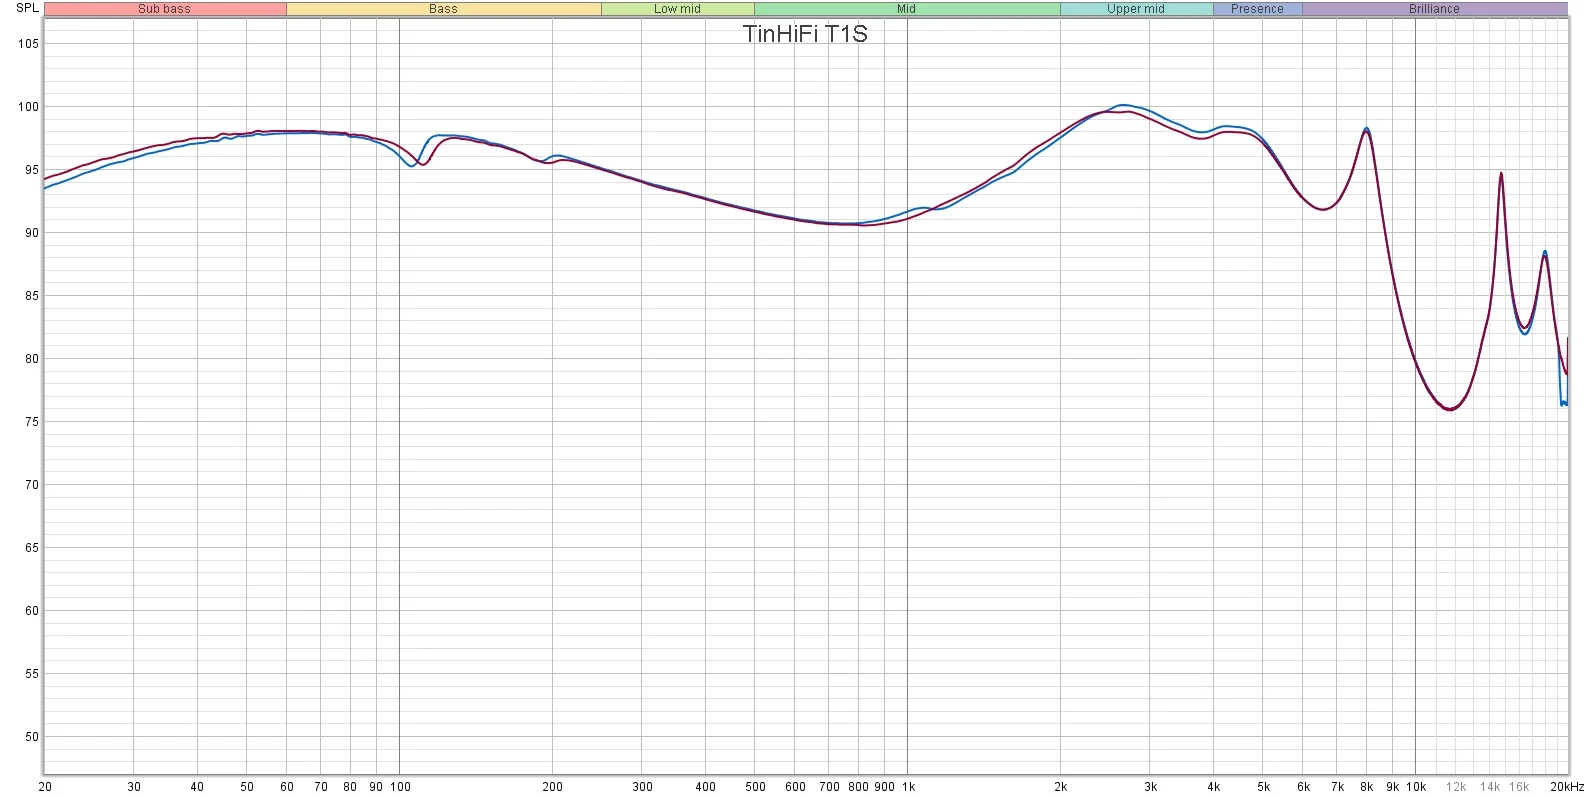The image size is (1590, 798).
Task: Click the Upper mid band label
Action: pos(1136,9)
